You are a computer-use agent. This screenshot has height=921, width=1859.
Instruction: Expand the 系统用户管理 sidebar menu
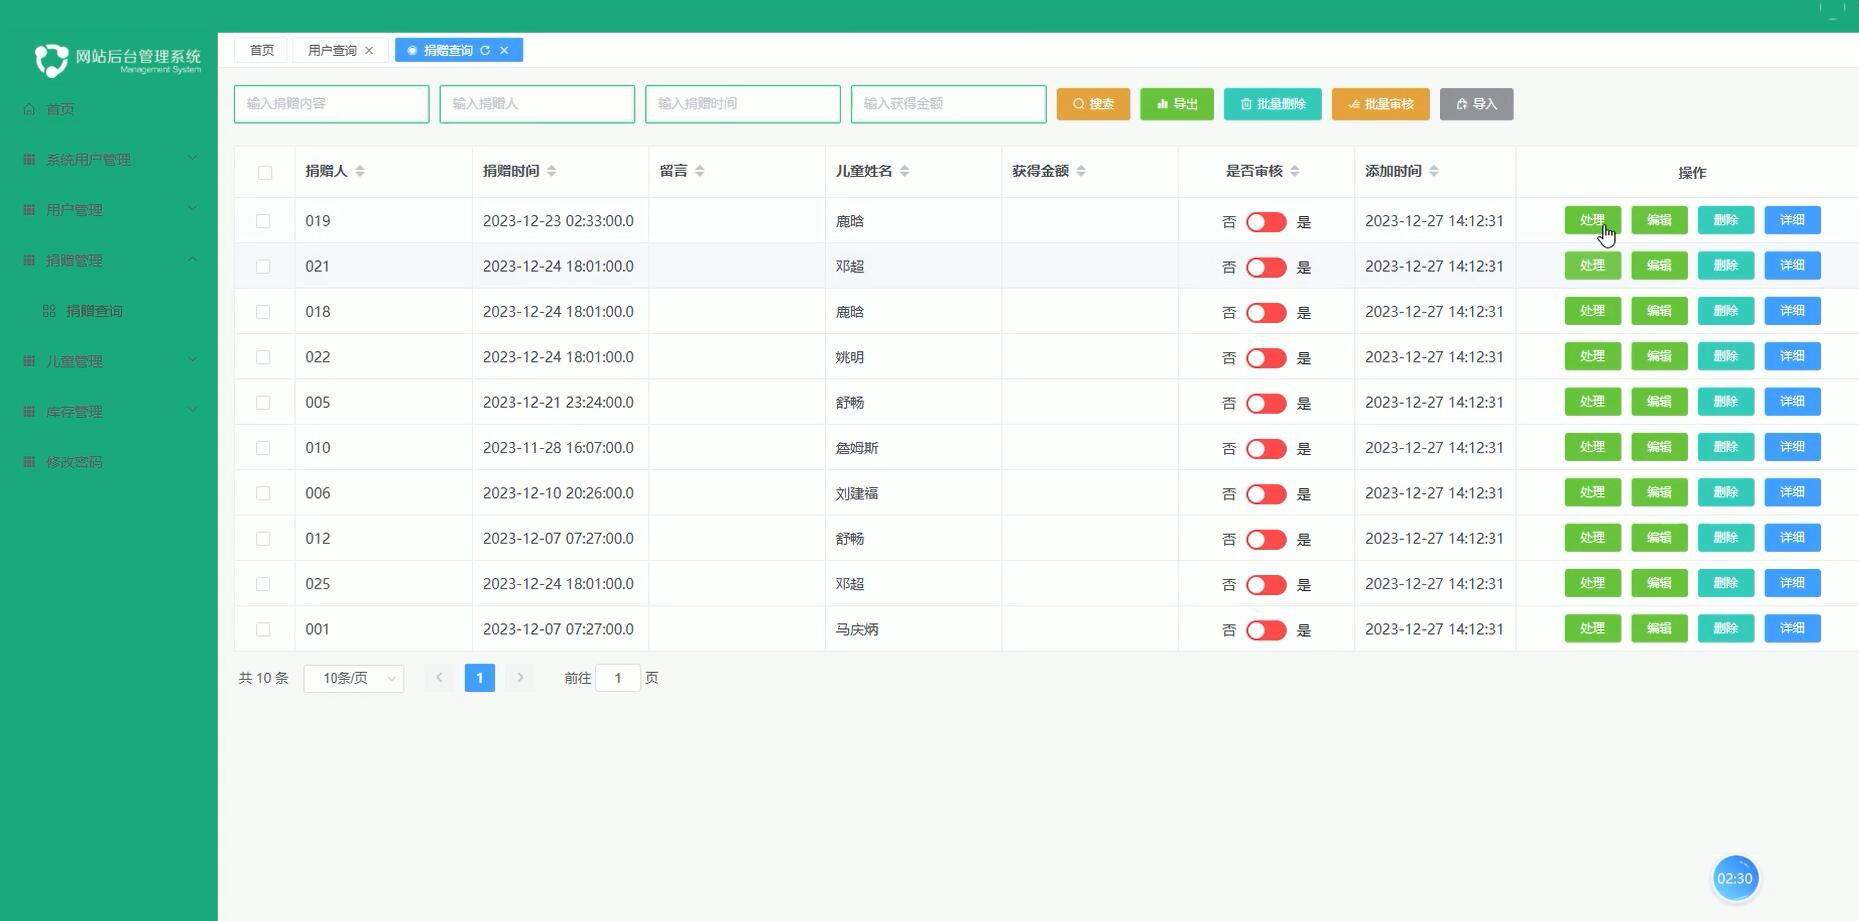click(x=105, y=158)
